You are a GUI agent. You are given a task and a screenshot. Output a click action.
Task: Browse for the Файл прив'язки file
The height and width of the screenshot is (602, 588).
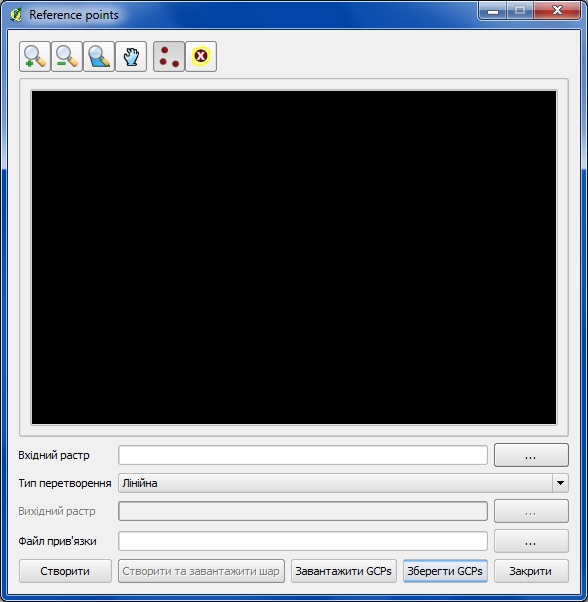pyautogui.click(x=531, y=541)
